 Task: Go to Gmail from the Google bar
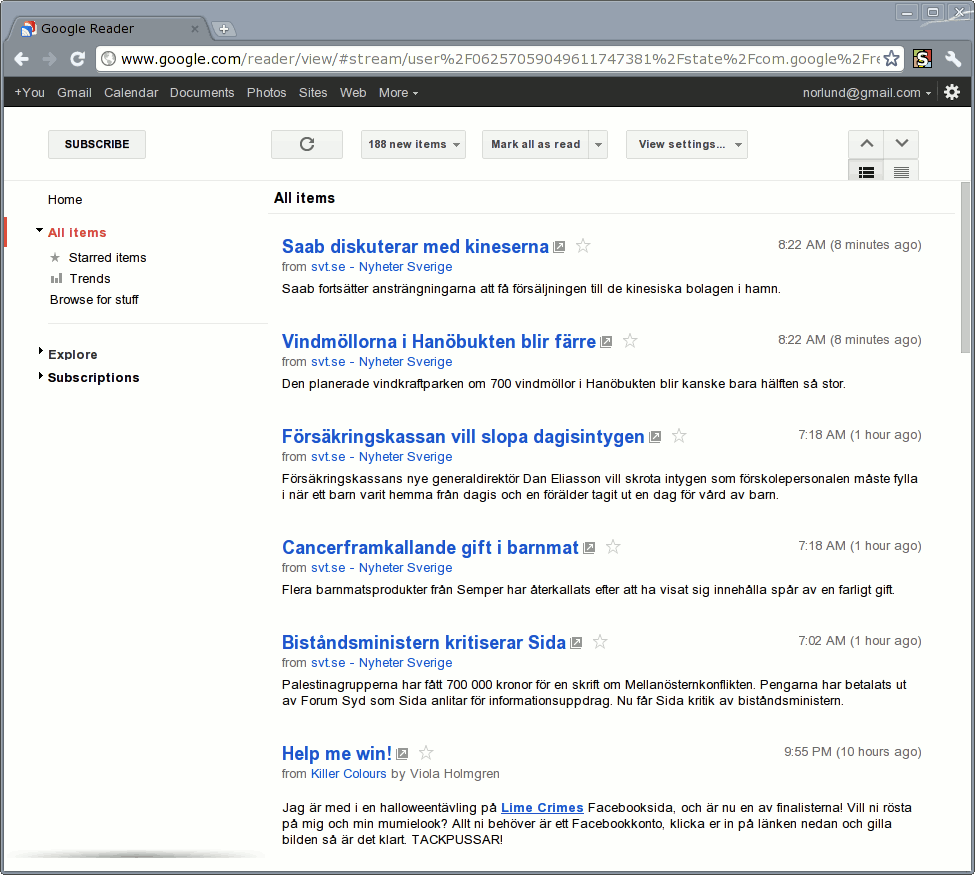tap(75, 93)
